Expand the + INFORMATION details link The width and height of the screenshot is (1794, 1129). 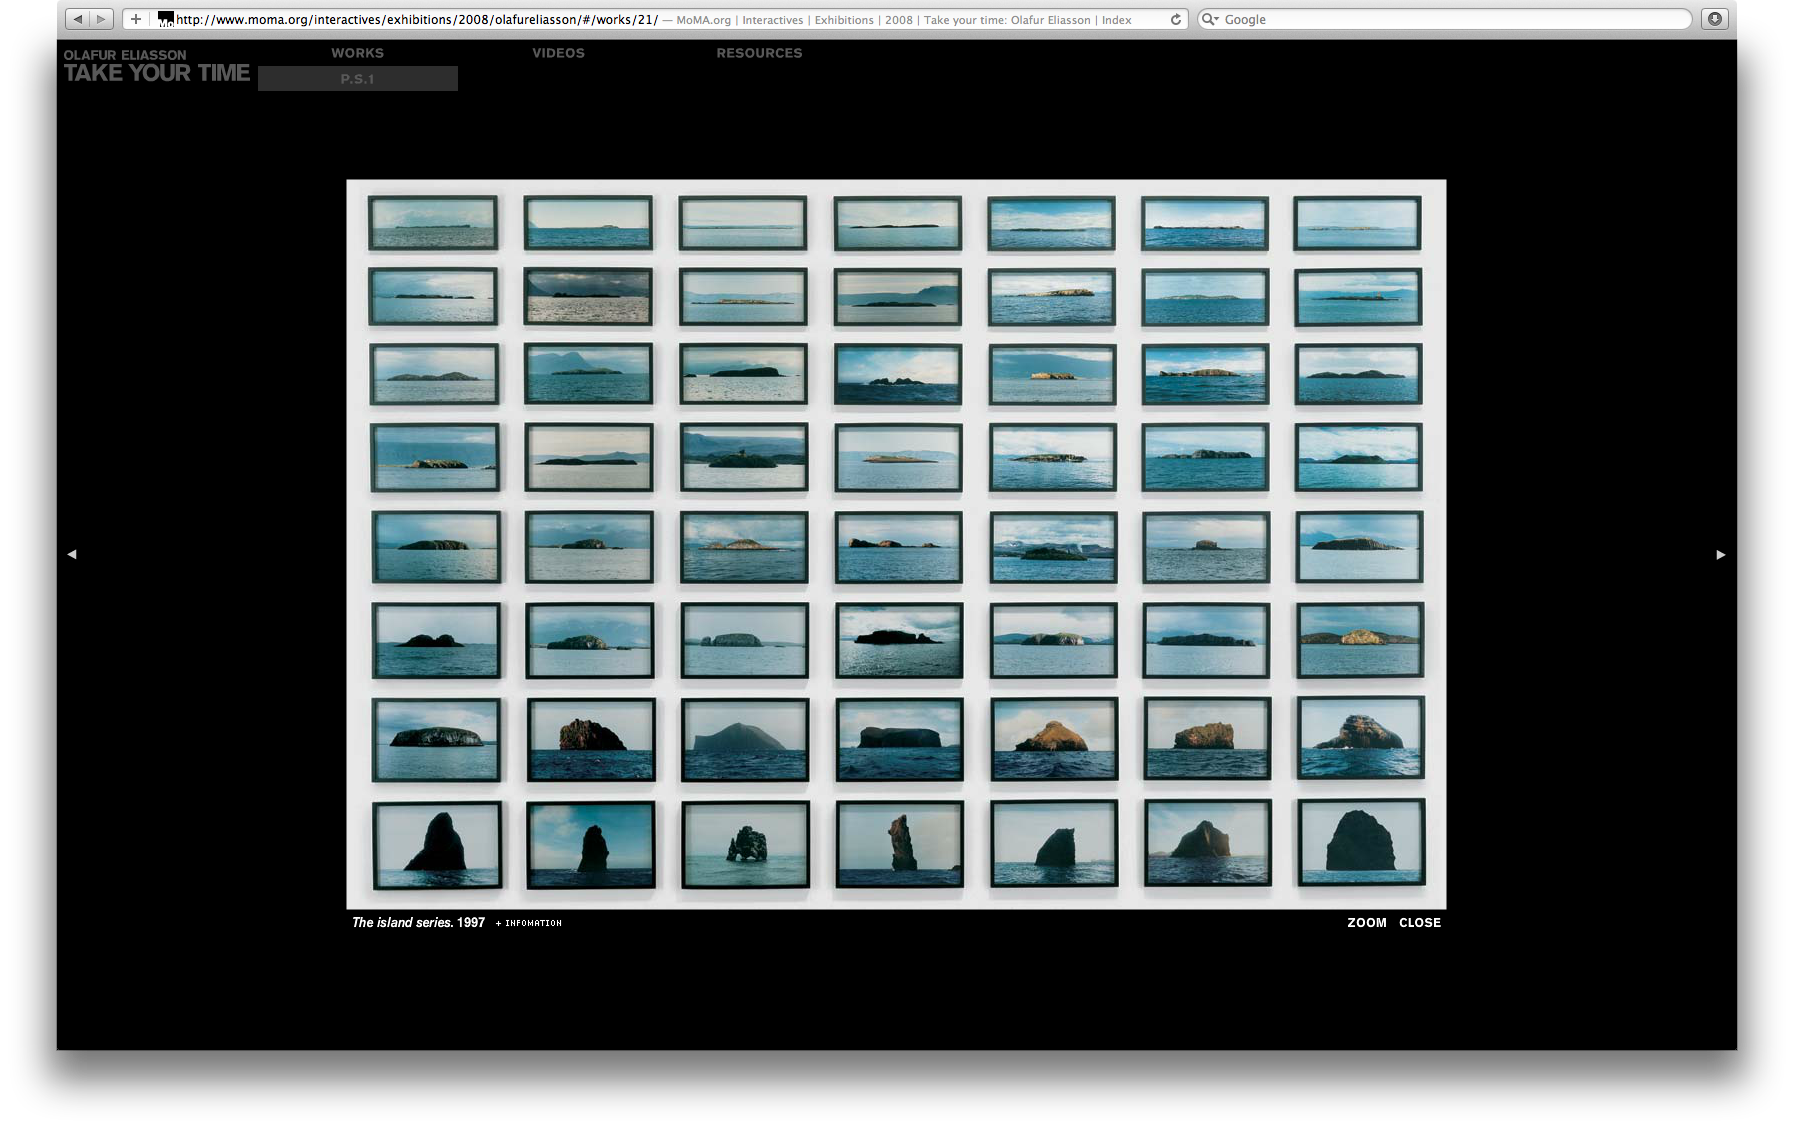click(x=529, y=923)
